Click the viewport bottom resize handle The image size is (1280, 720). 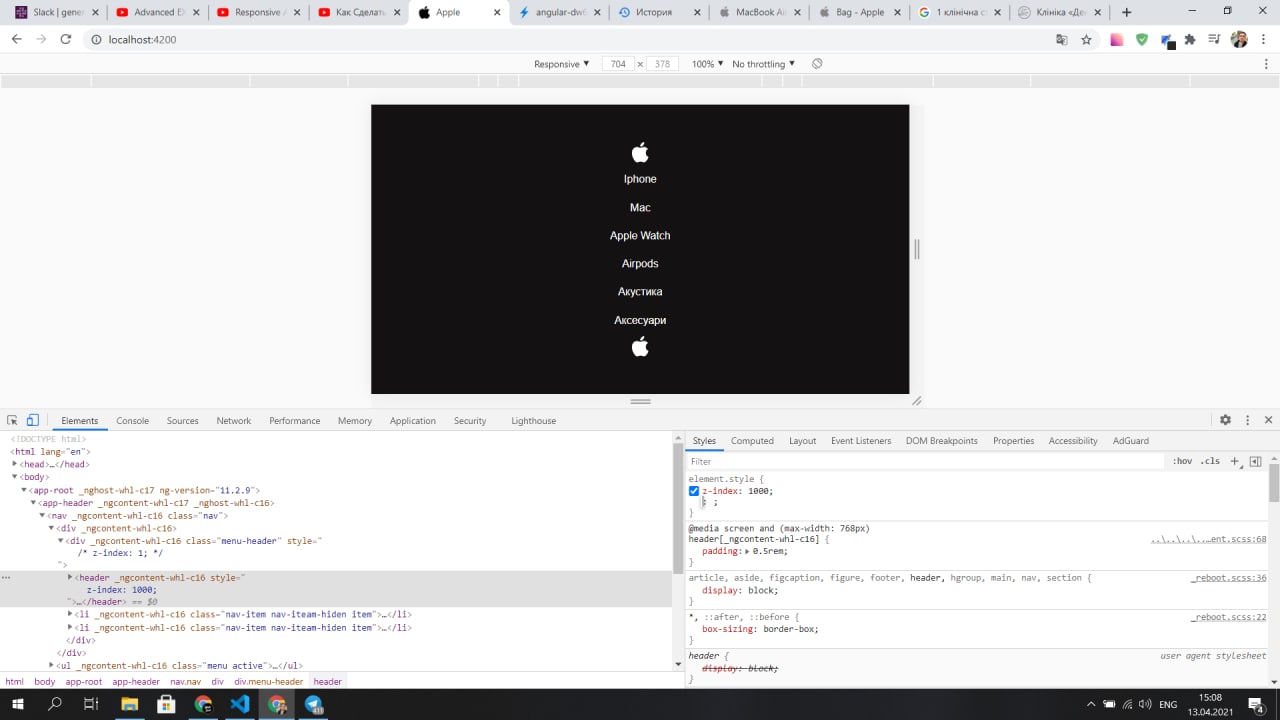(640, 401)
